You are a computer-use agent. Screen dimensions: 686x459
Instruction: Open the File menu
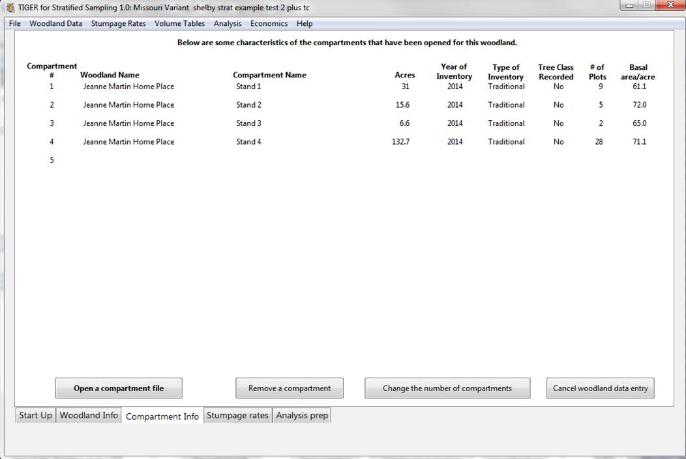[14, 23]
